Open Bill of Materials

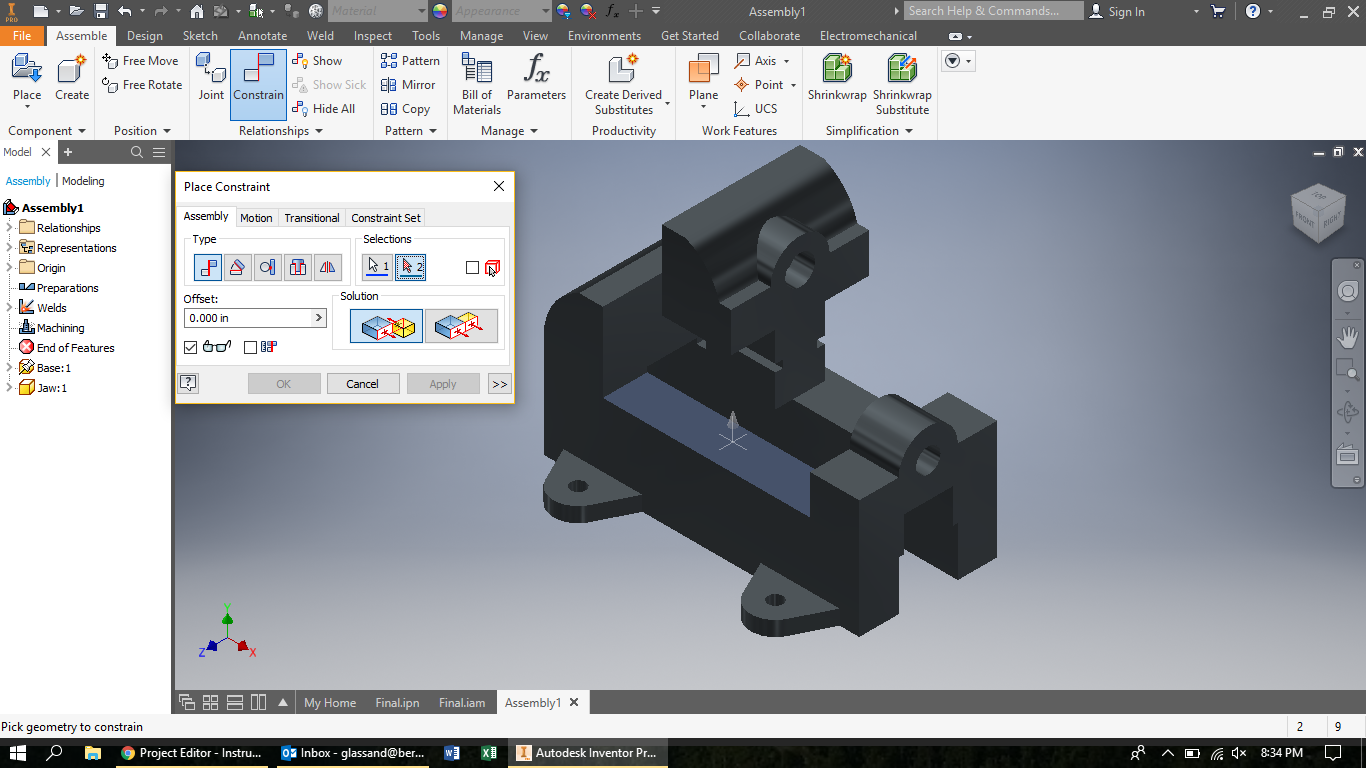[x=477, y=84]
